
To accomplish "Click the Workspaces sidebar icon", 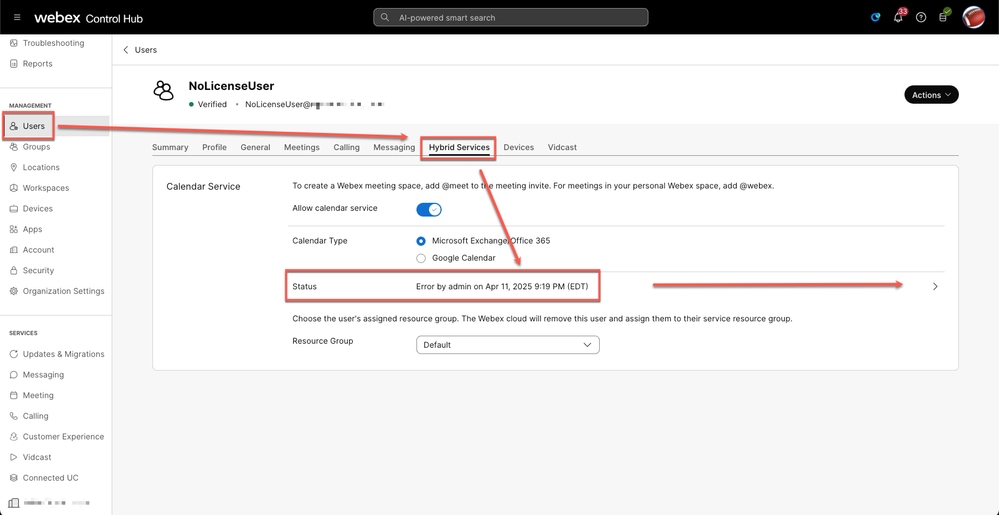I will point(13,188).
